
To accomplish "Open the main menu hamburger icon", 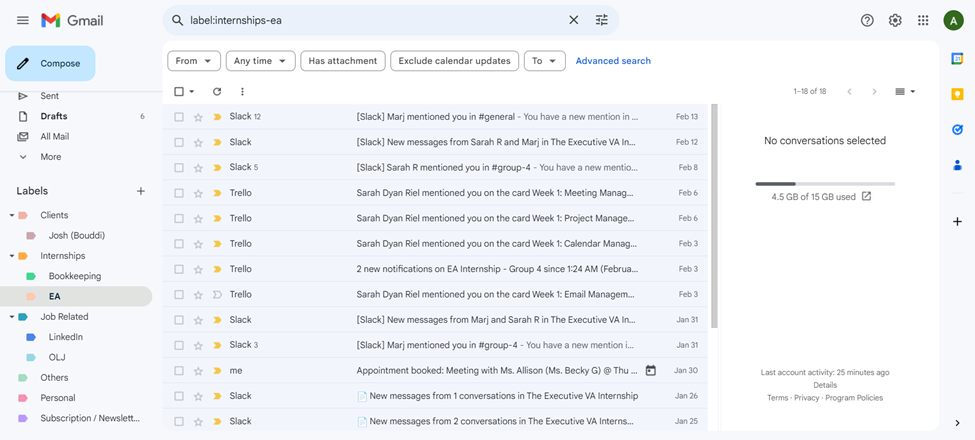I will 22,20.
